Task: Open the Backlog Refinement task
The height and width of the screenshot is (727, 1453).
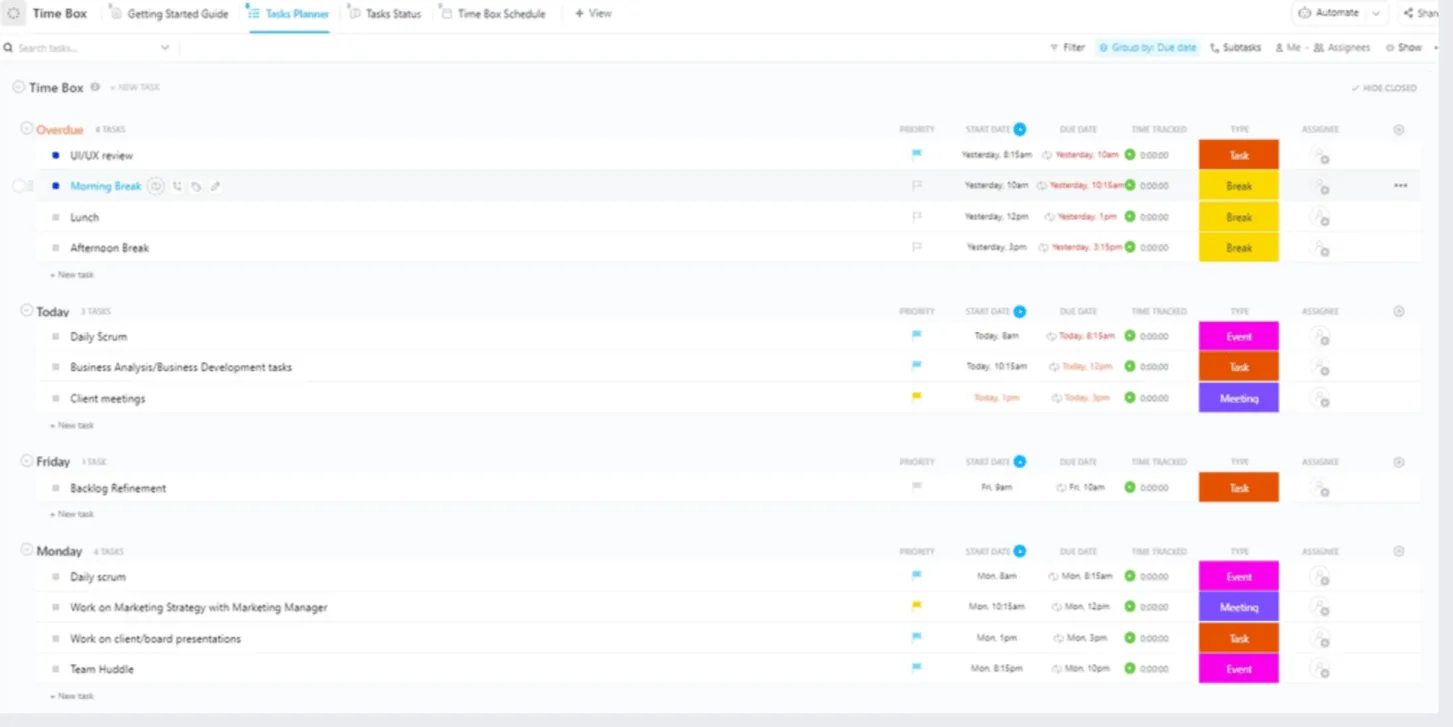Action: [118, 488]
